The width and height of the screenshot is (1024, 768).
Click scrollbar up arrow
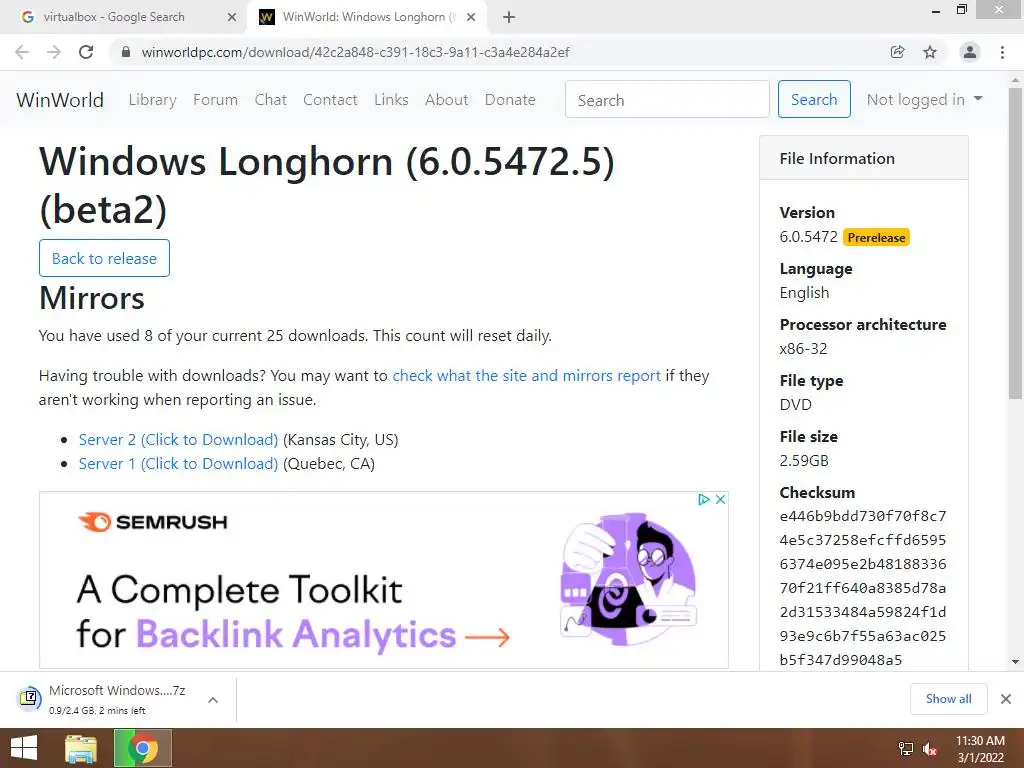pyautogui.click(x=1015, y=80)
